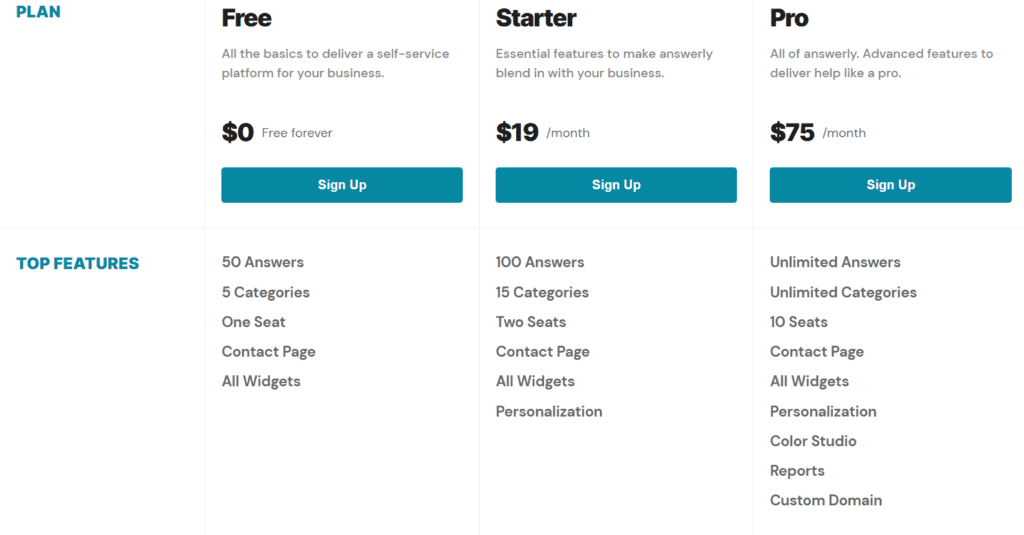Click the $19 per month price
Image resolution: width=1024 pixels, height=535 pixels.
click(542, 132)
